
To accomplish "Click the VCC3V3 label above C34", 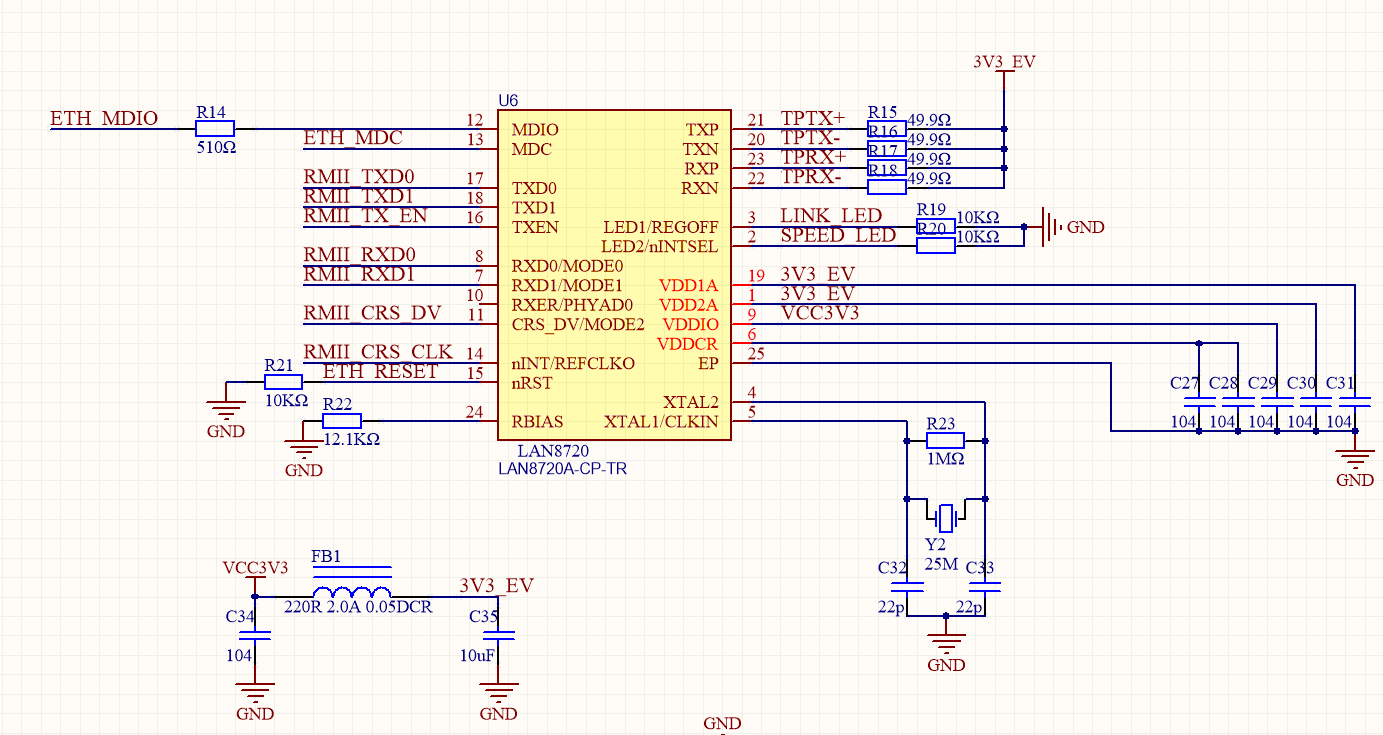I will pyautogui.click(x=255, y=568).
